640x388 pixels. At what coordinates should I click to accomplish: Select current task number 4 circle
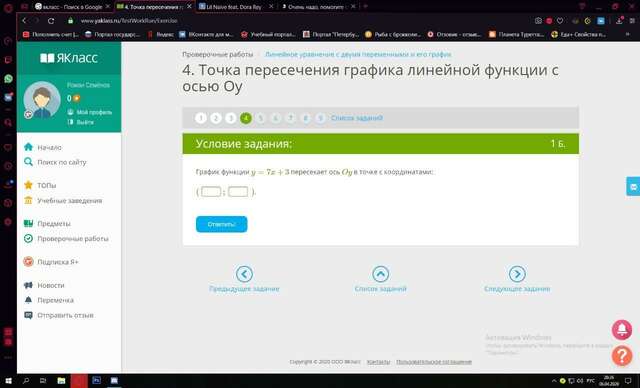click(246, 118)
